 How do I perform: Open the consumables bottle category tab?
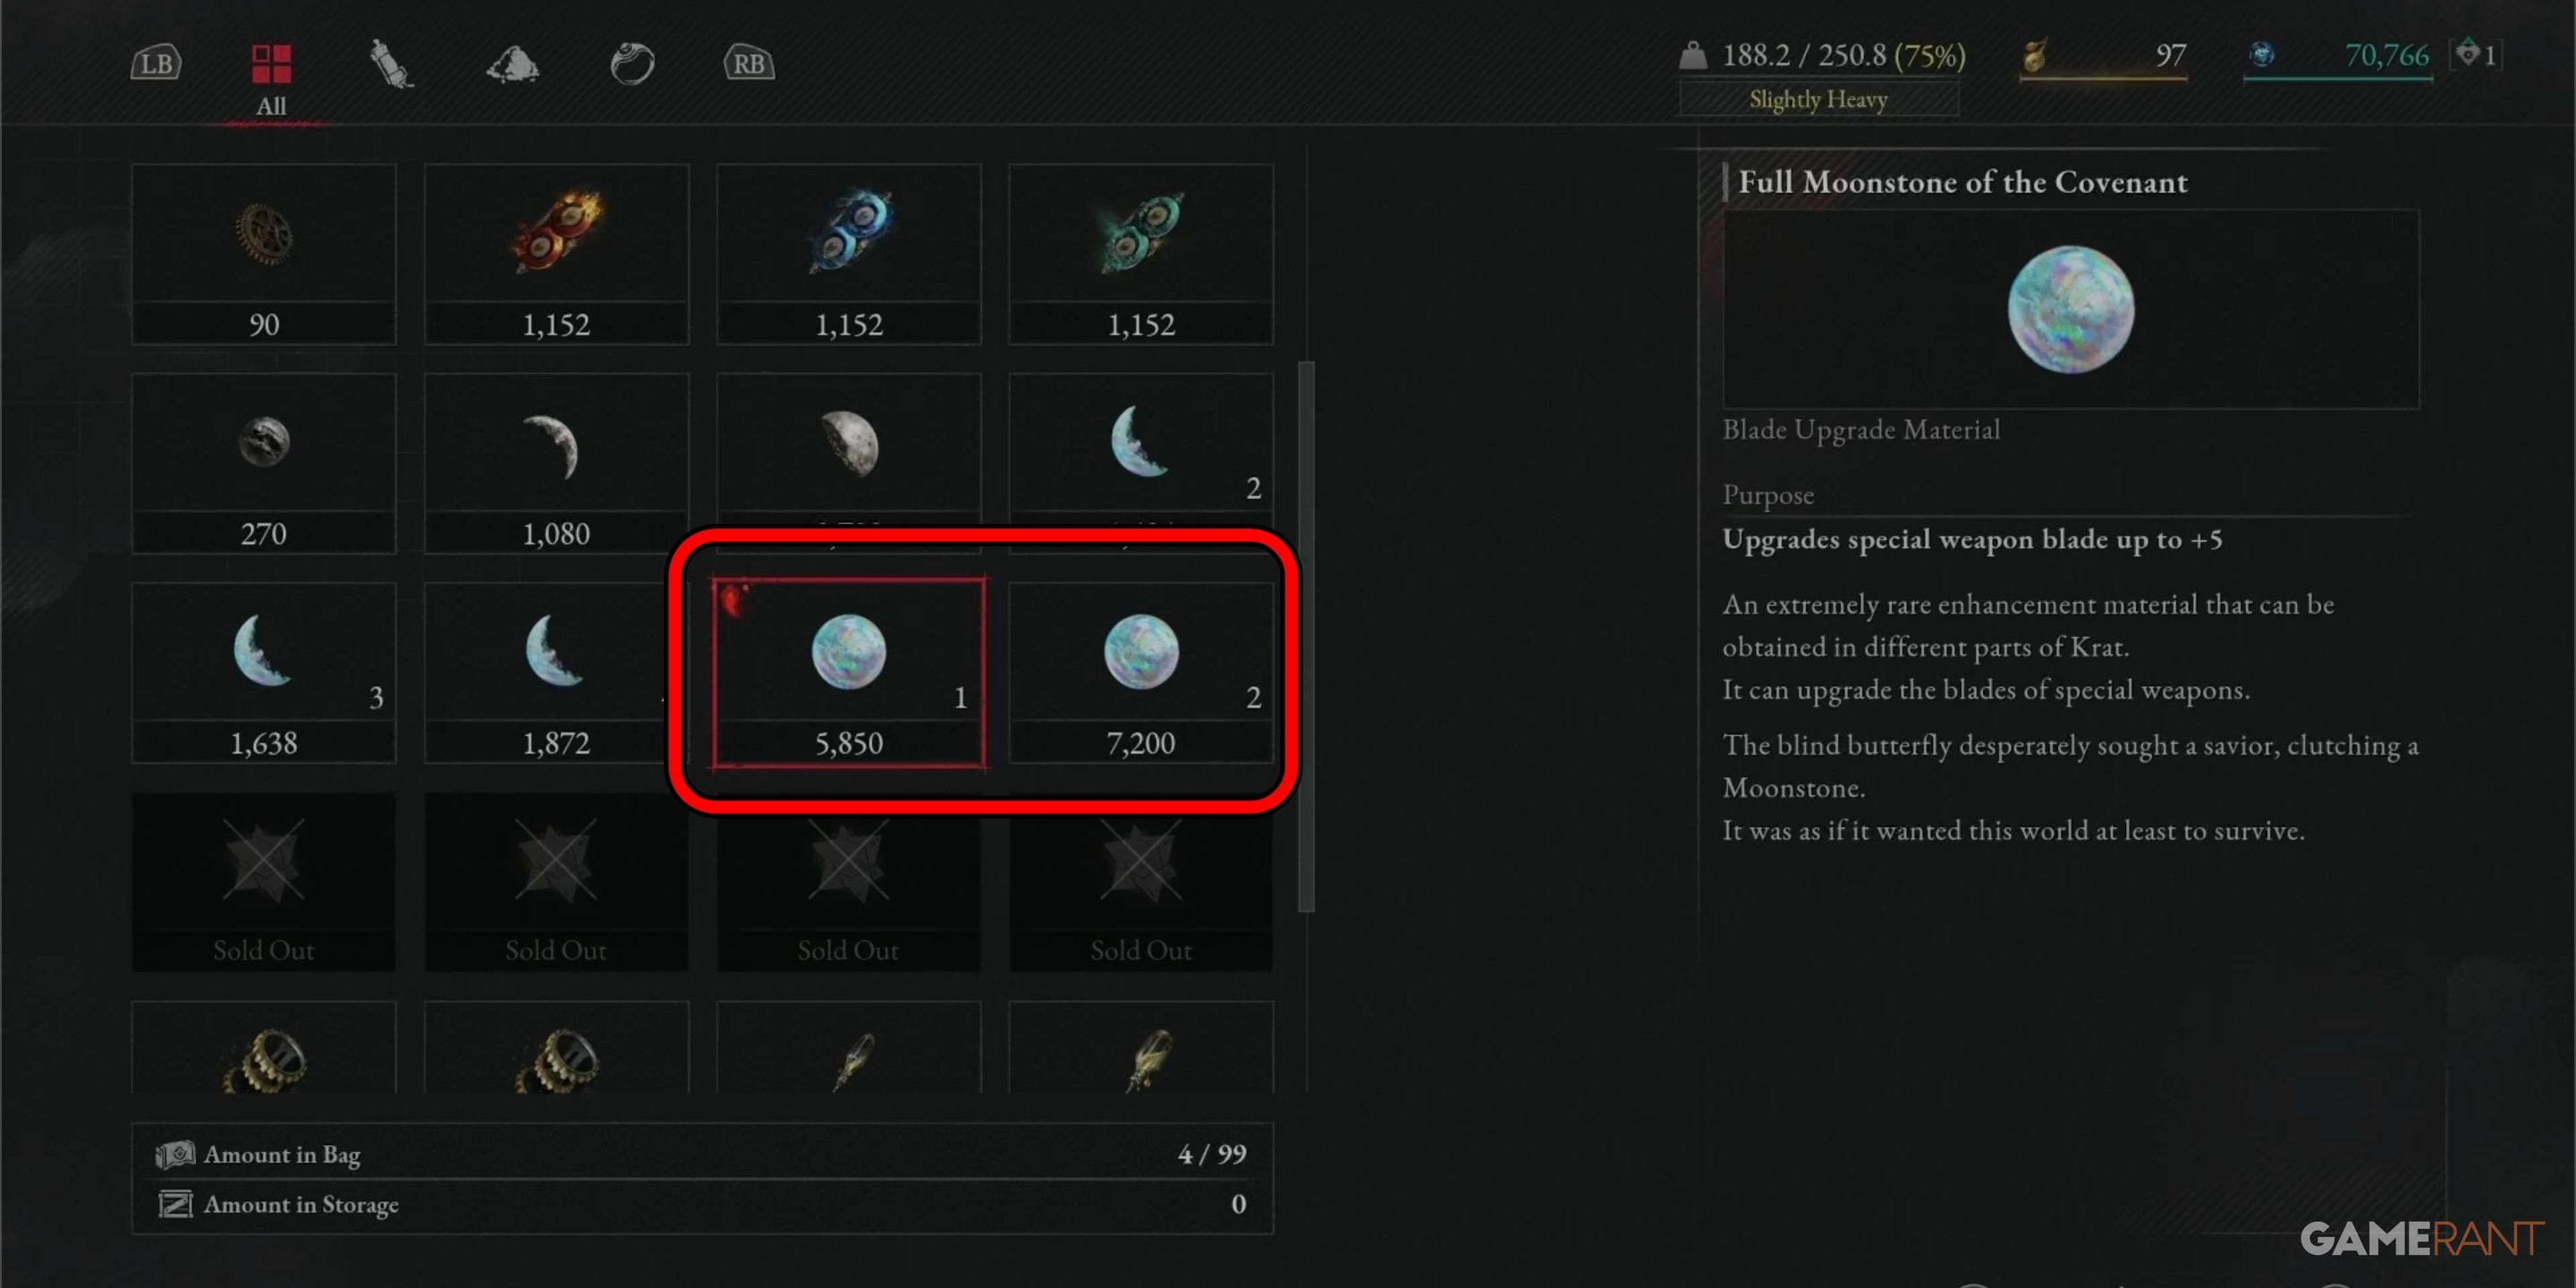pyautogui.click(x=391, y=64)
